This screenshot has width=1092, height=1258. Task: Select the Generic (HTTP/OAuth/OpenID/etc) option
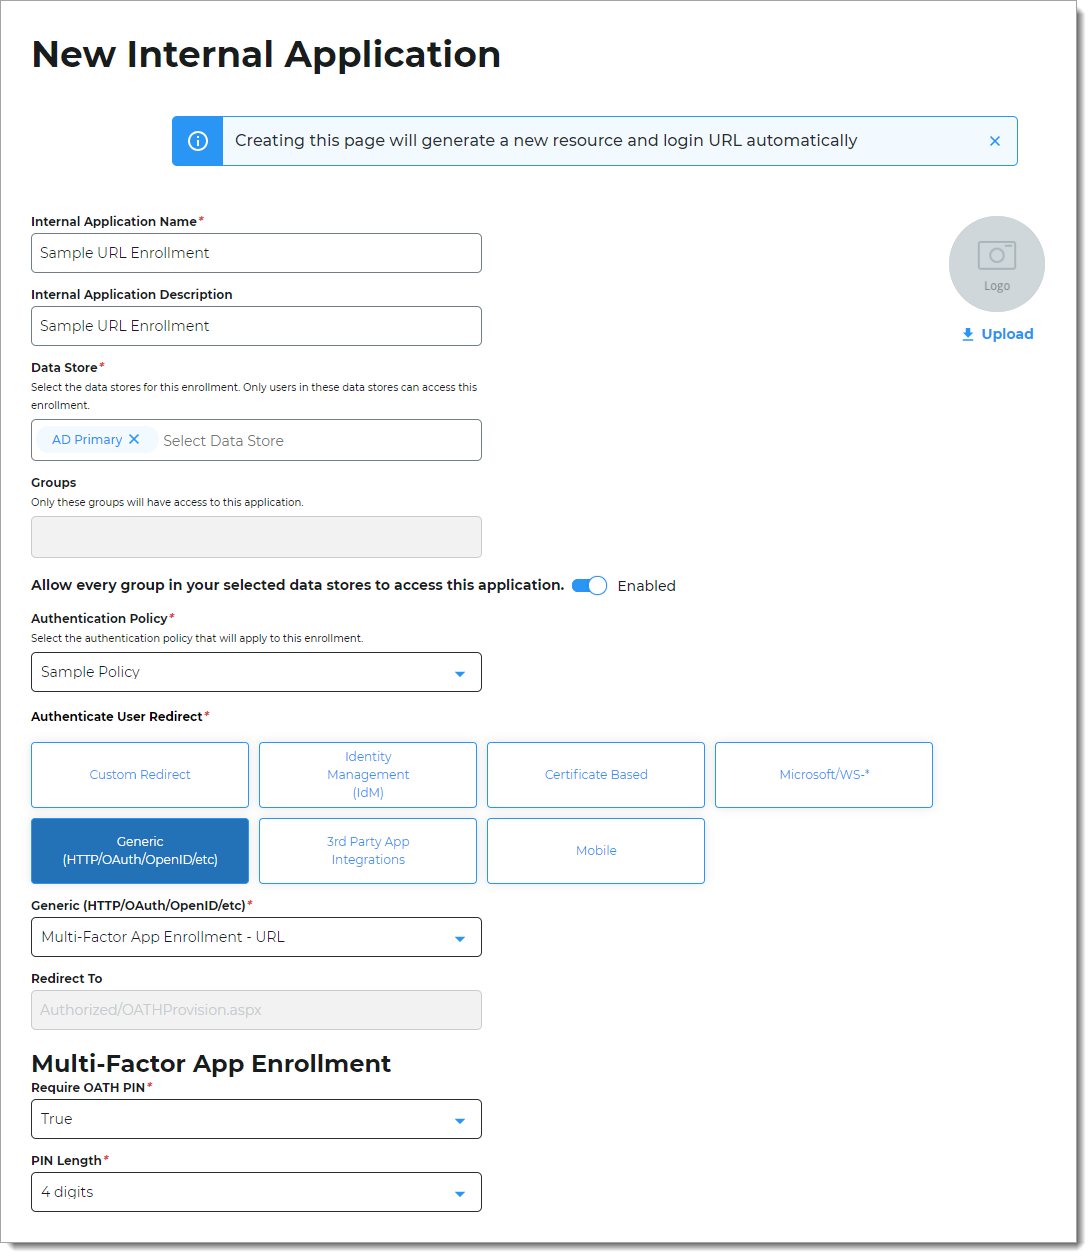[140, 850]
